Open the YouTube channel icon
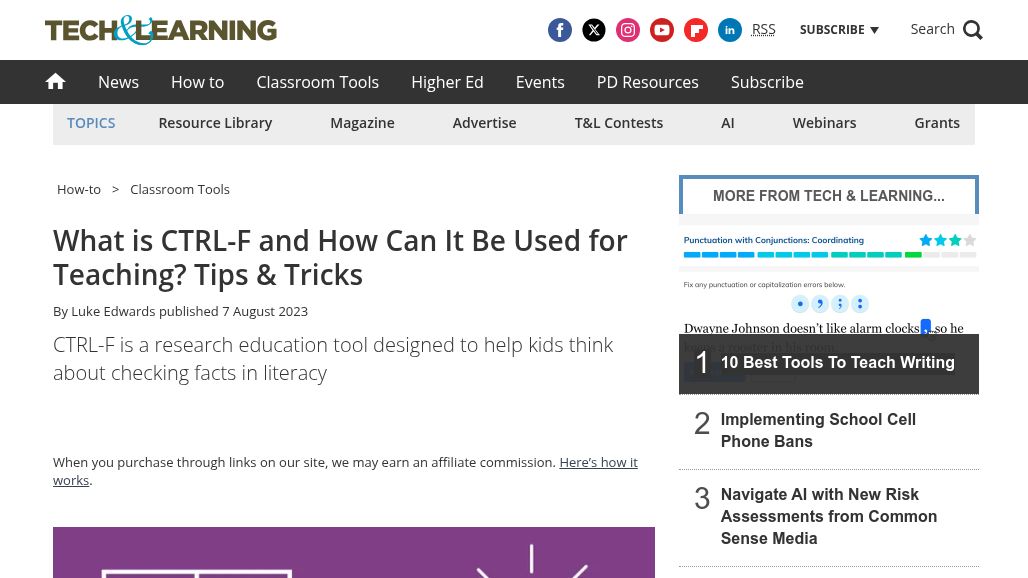Viewport: 1028px width, 578px height. pyautogui.click(x=662, y=30)
